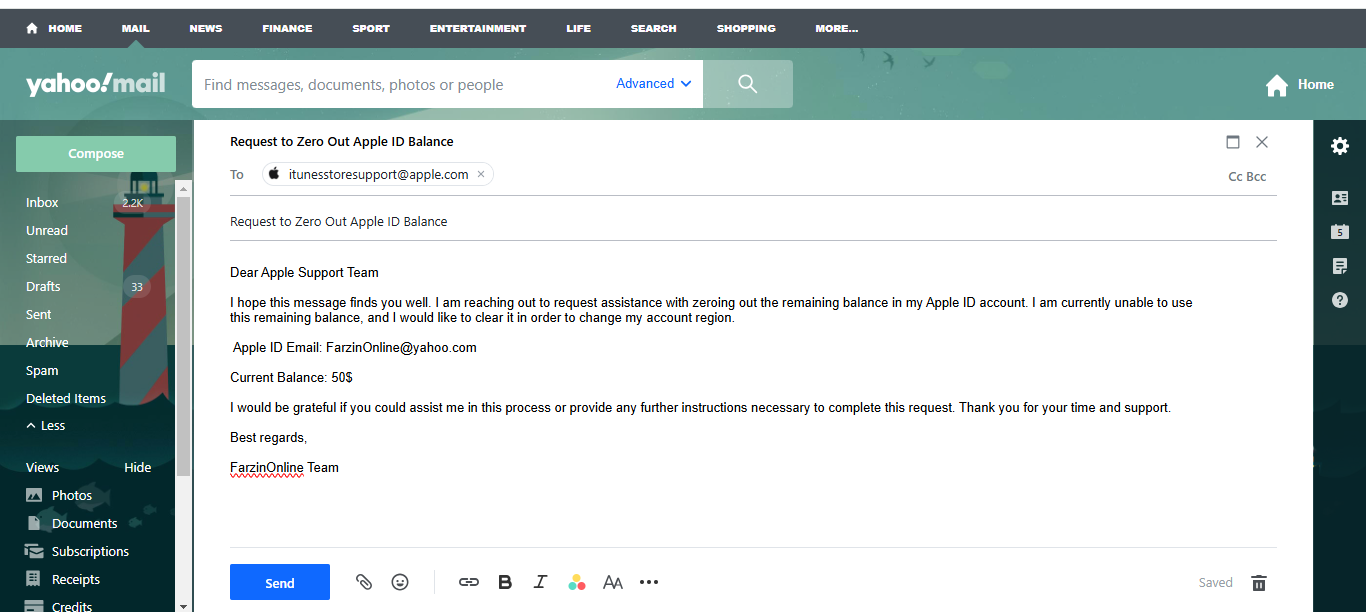
Task: Open the calendar panel icon
Action: pos(1340,231)
